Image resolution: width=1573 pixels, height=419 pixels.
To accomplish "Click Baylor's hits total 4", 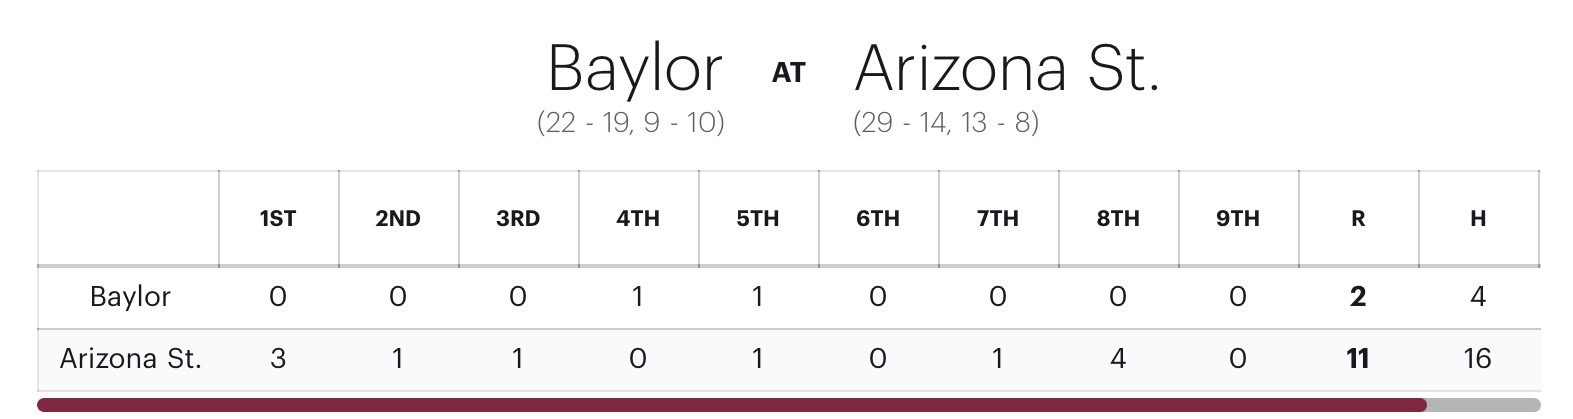I will pos(1478,297).
